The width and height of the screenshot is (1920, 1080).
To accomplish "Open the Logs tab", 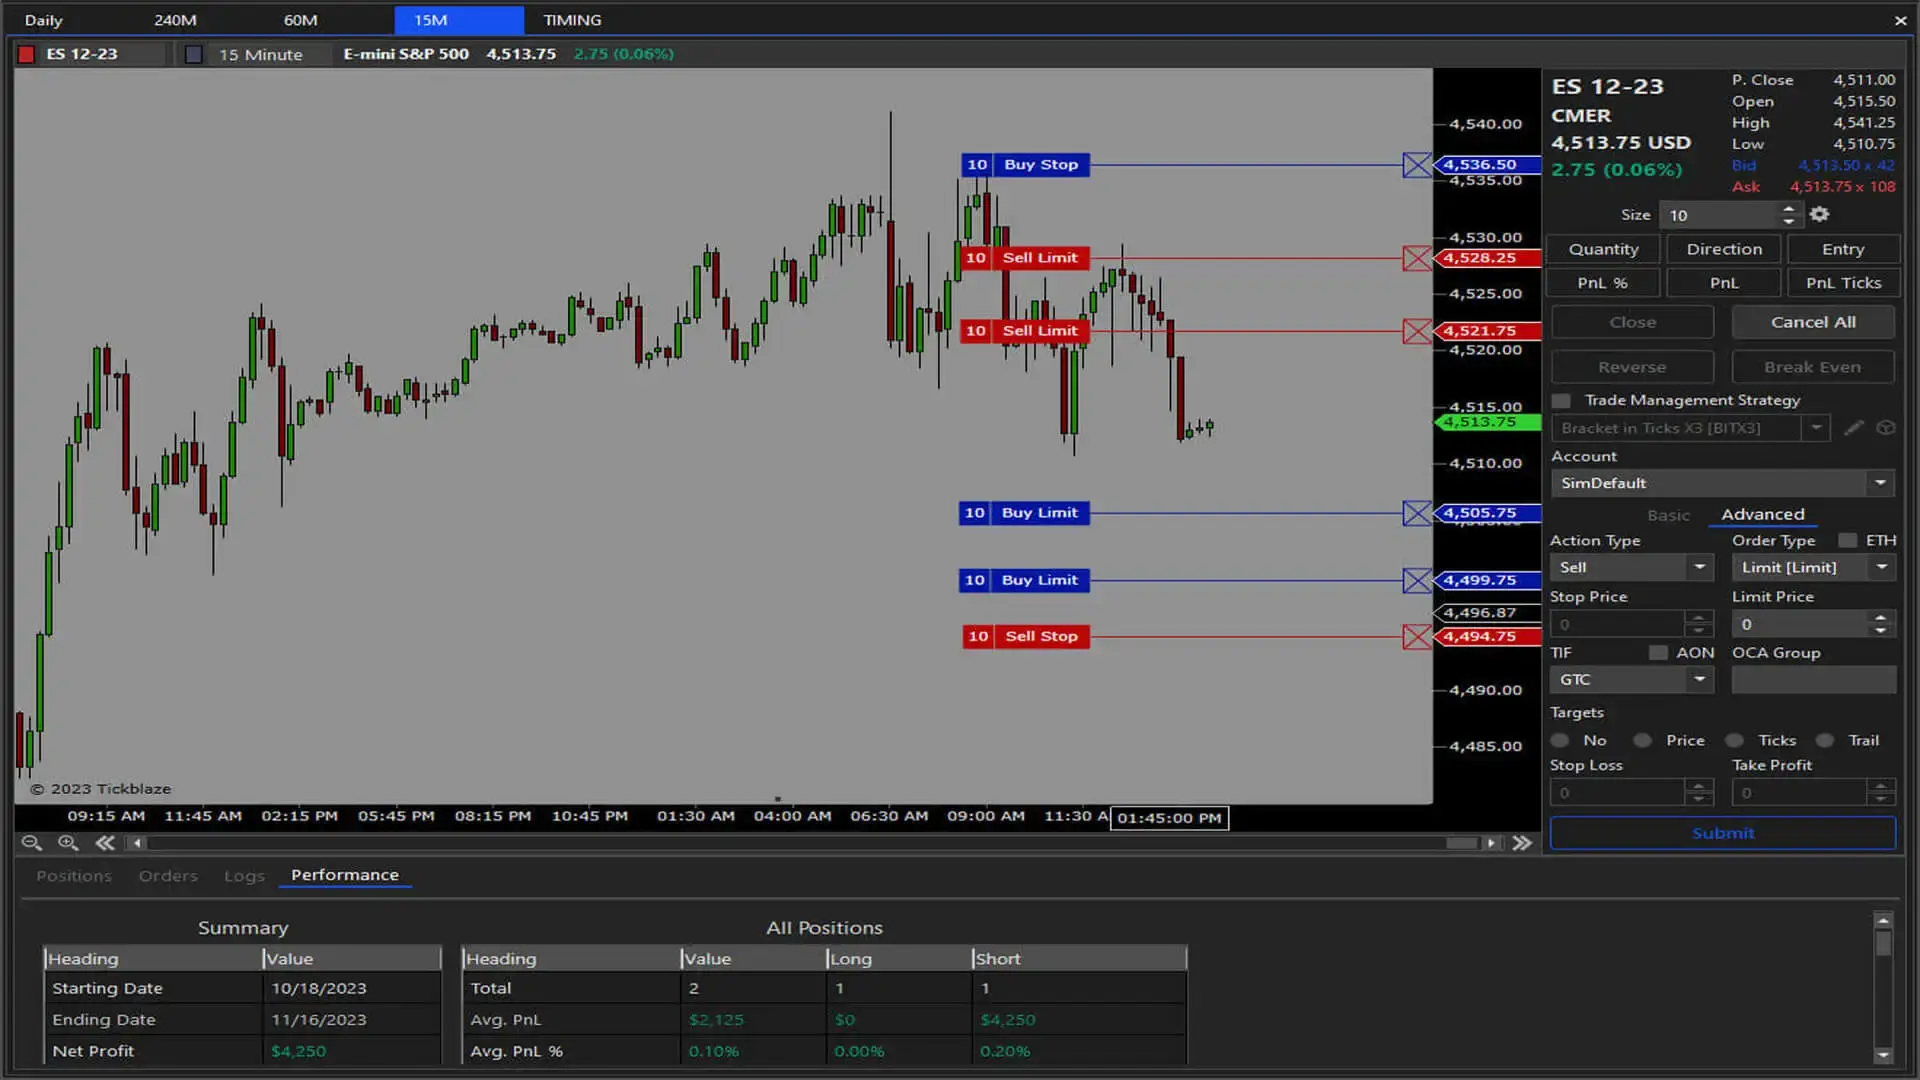I will [244, 876].
